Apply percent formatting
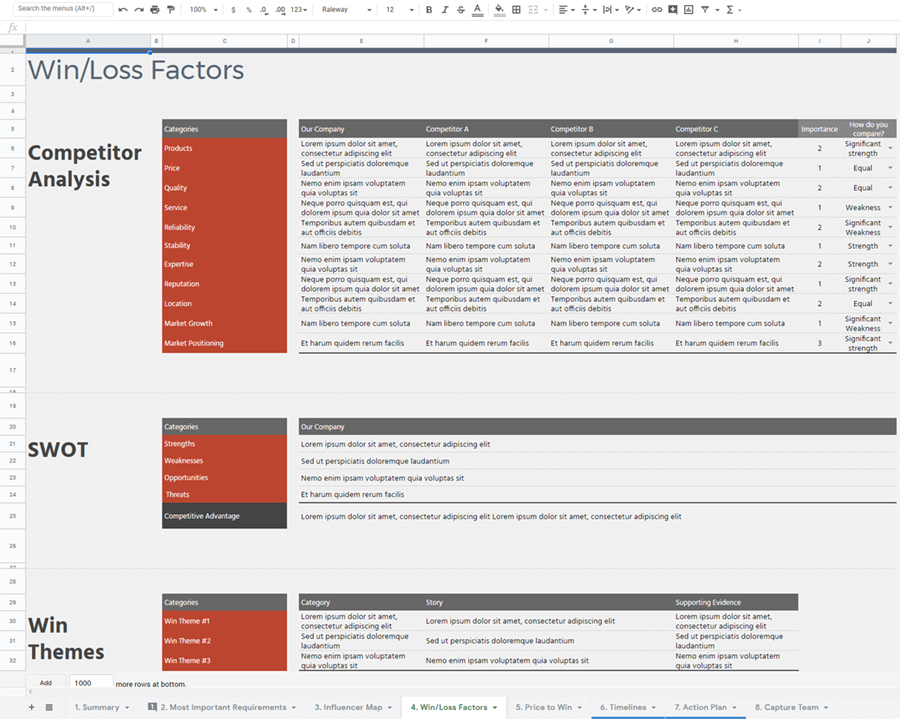Image resolution: width=900 pixels, height=719 pixels. (250, 9)
